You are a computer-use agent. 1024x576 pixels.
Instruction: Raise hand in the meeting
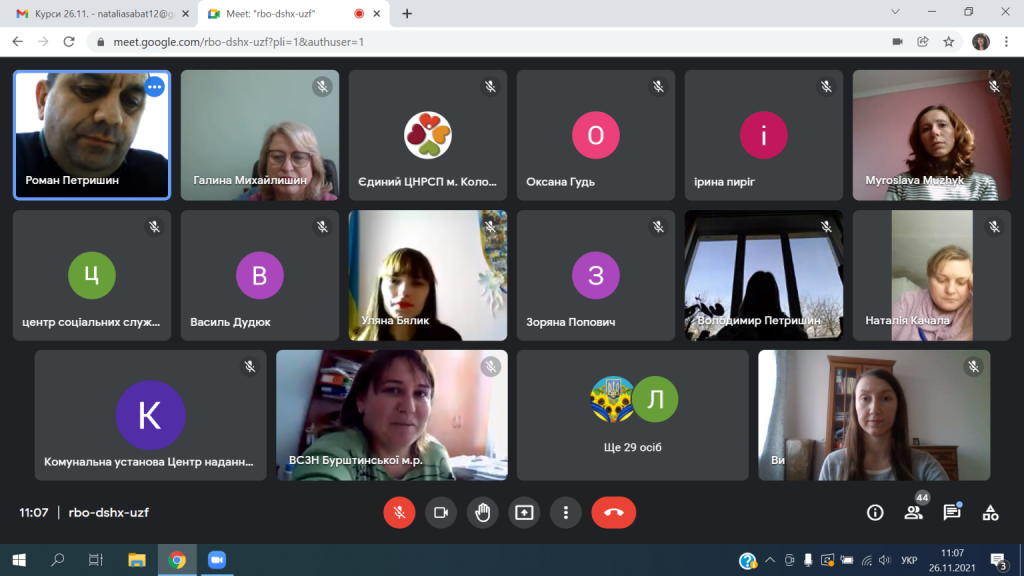[483, 513]
